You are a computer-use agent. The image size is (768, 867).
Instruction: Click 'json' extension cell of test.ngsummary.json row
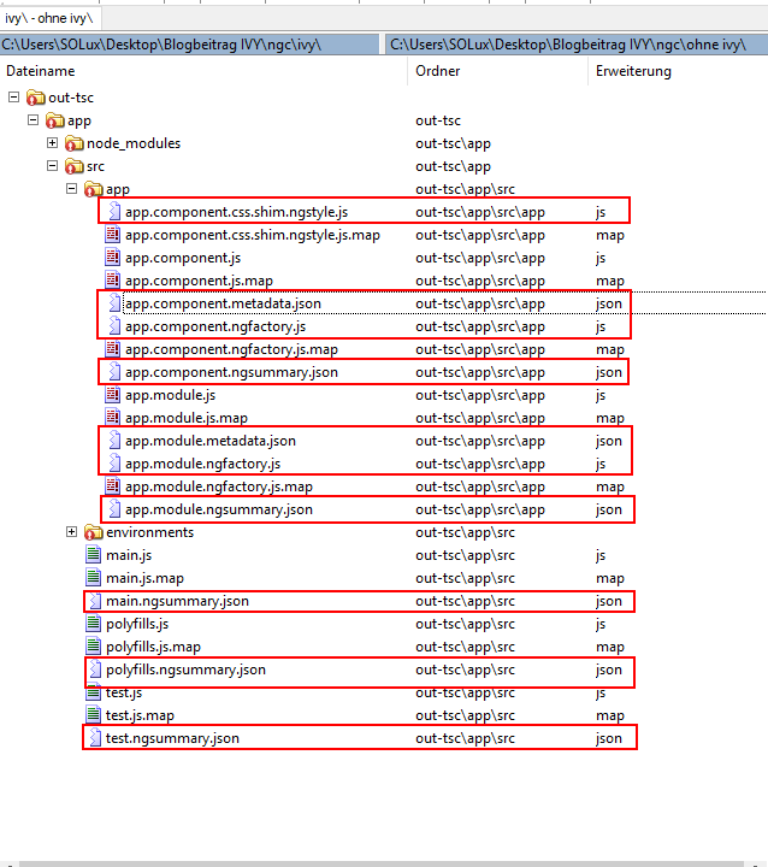(x=609, y=739)
